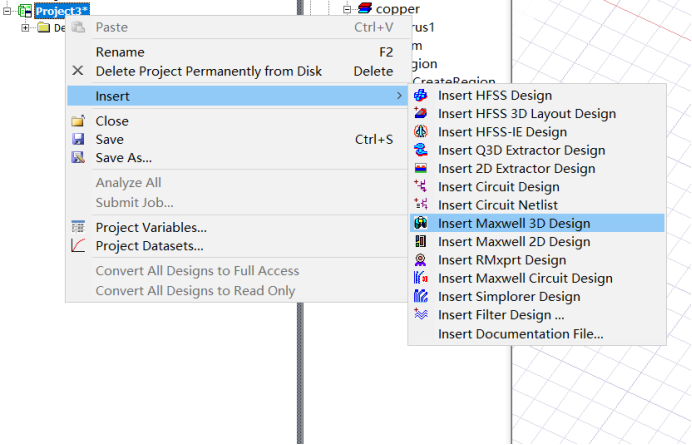Select Insert 2D Extractor Design

pos(537,169)
